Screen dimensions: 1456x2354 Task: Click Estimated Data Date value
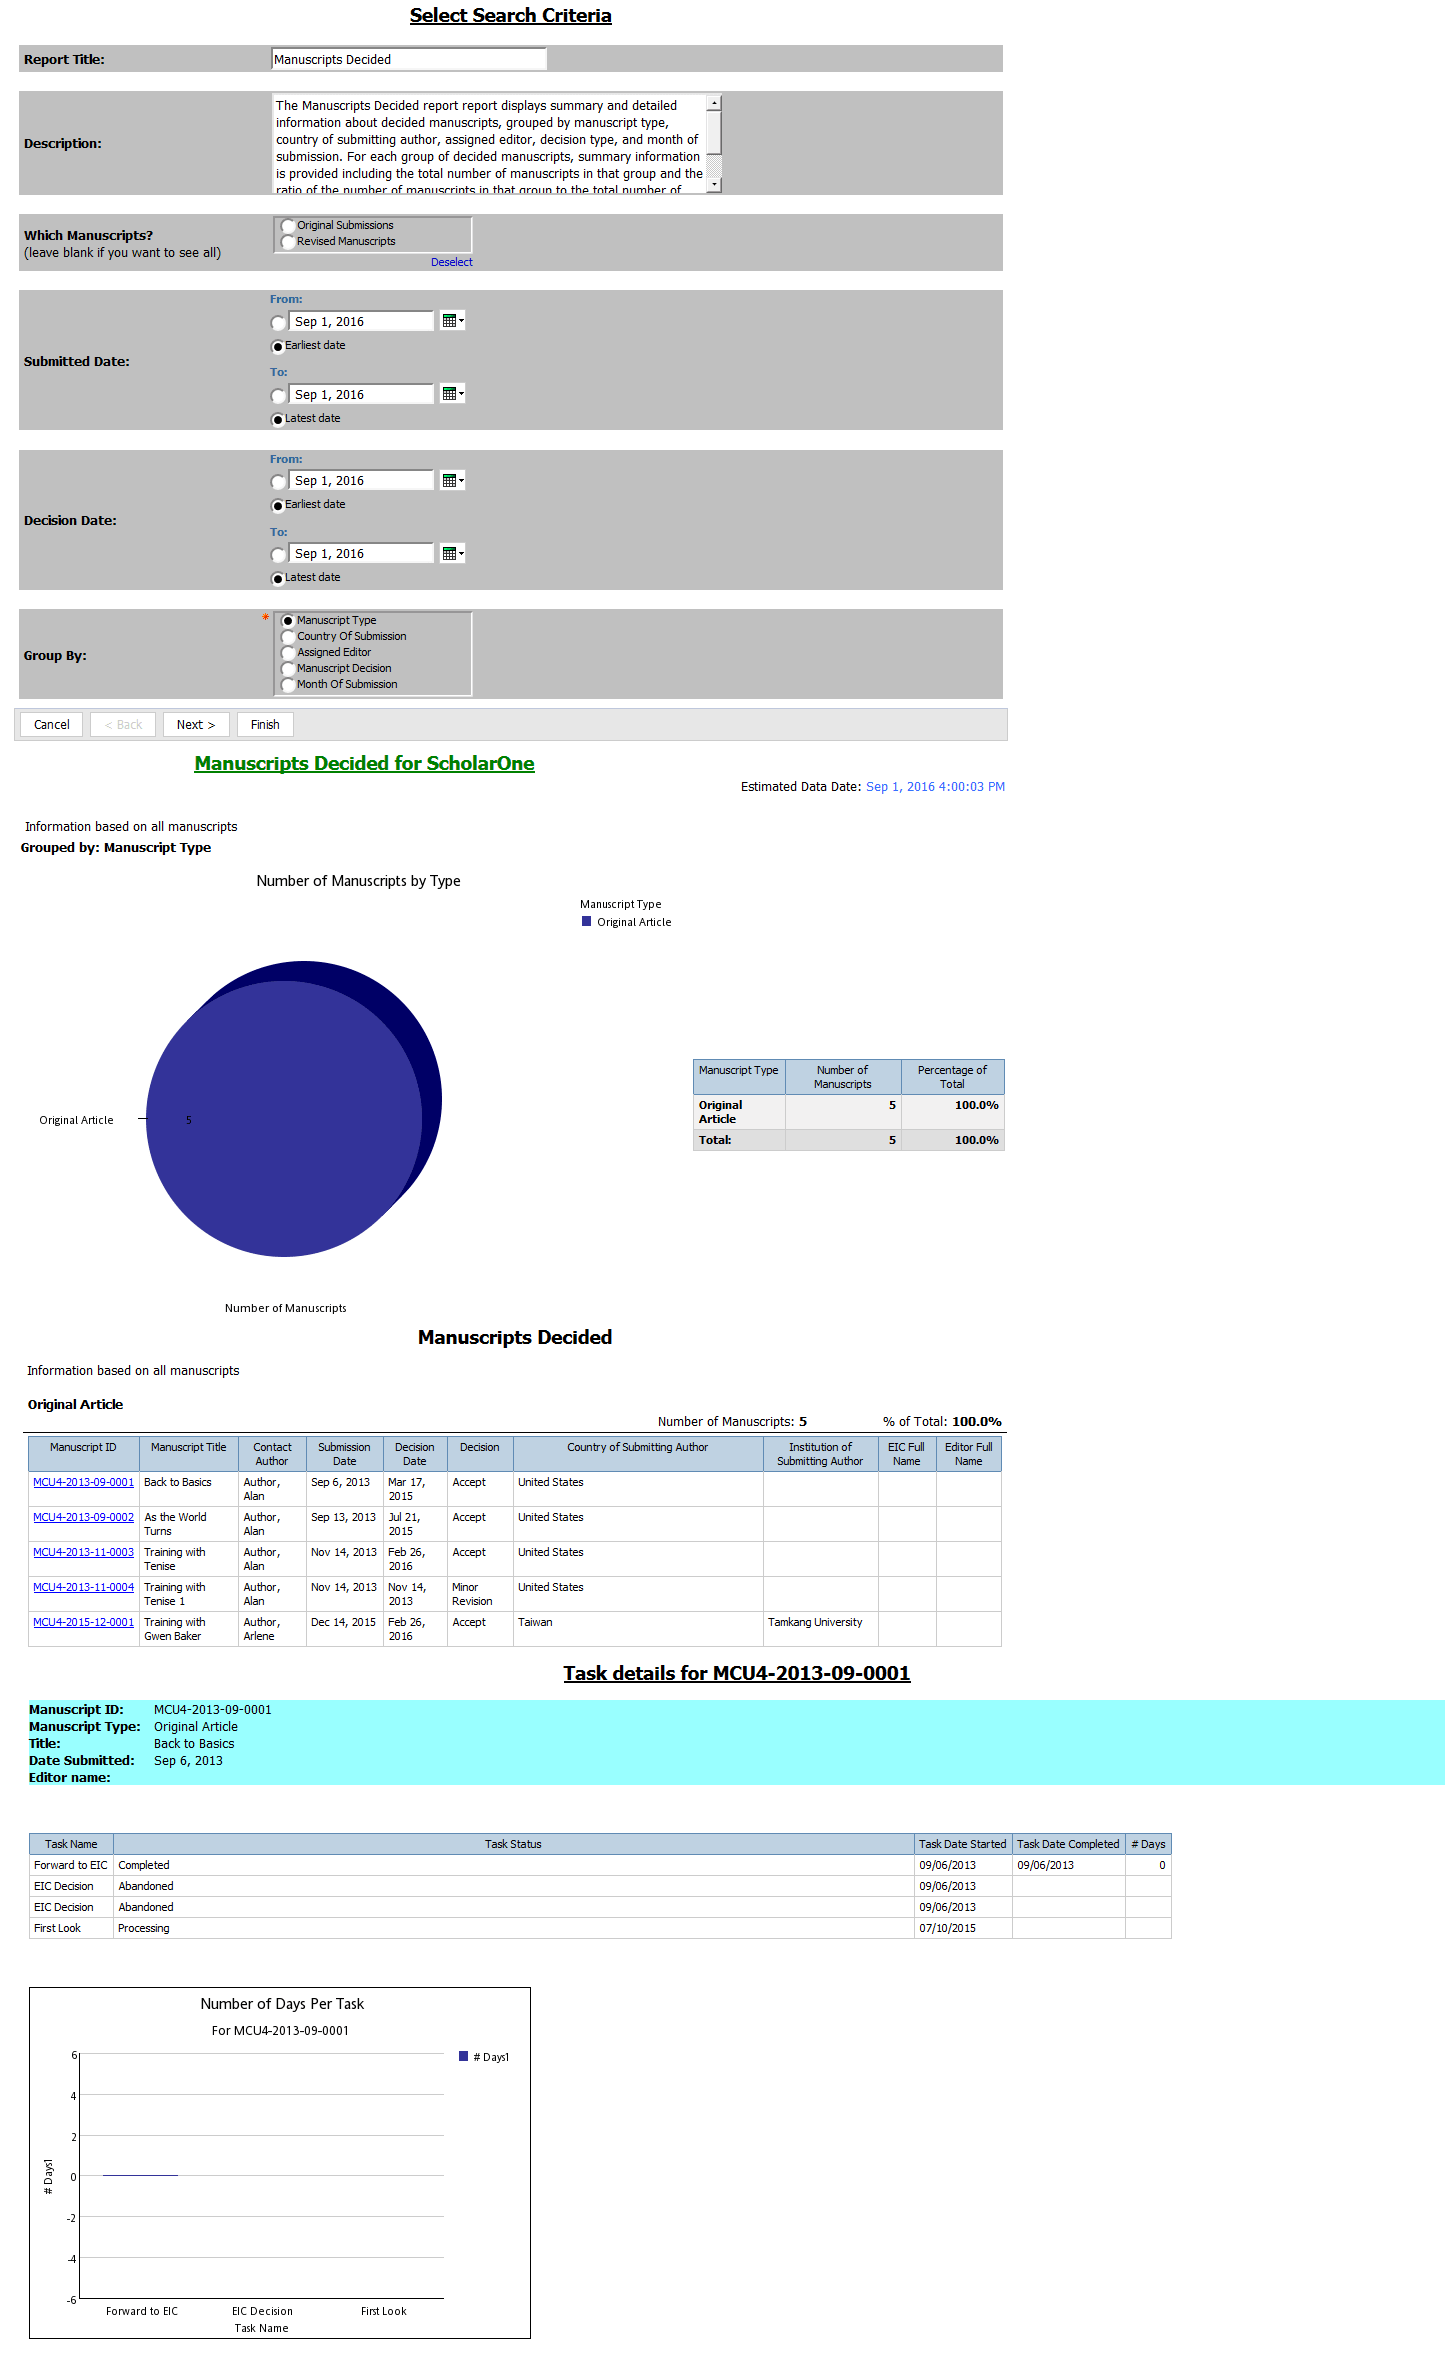coord(935,787)
